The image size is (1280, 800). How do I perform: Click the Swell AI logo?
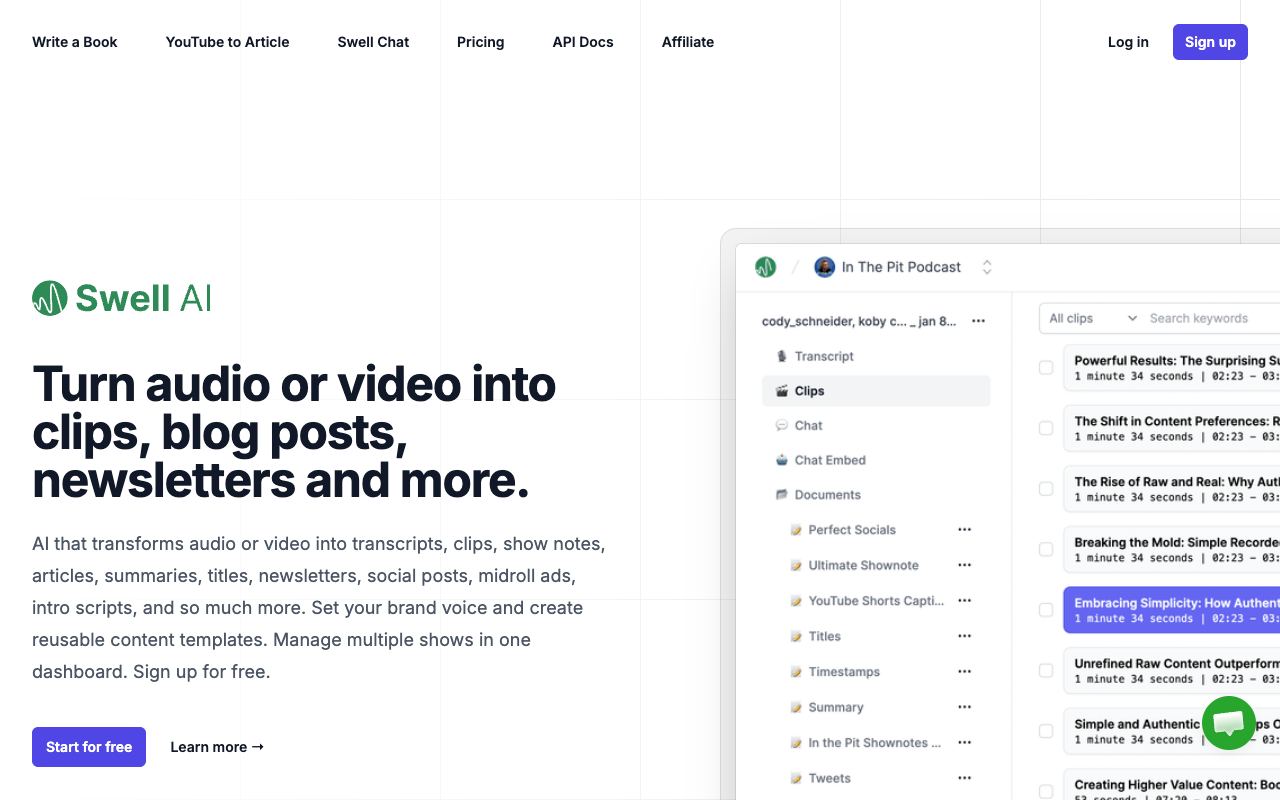click(122, 298)
